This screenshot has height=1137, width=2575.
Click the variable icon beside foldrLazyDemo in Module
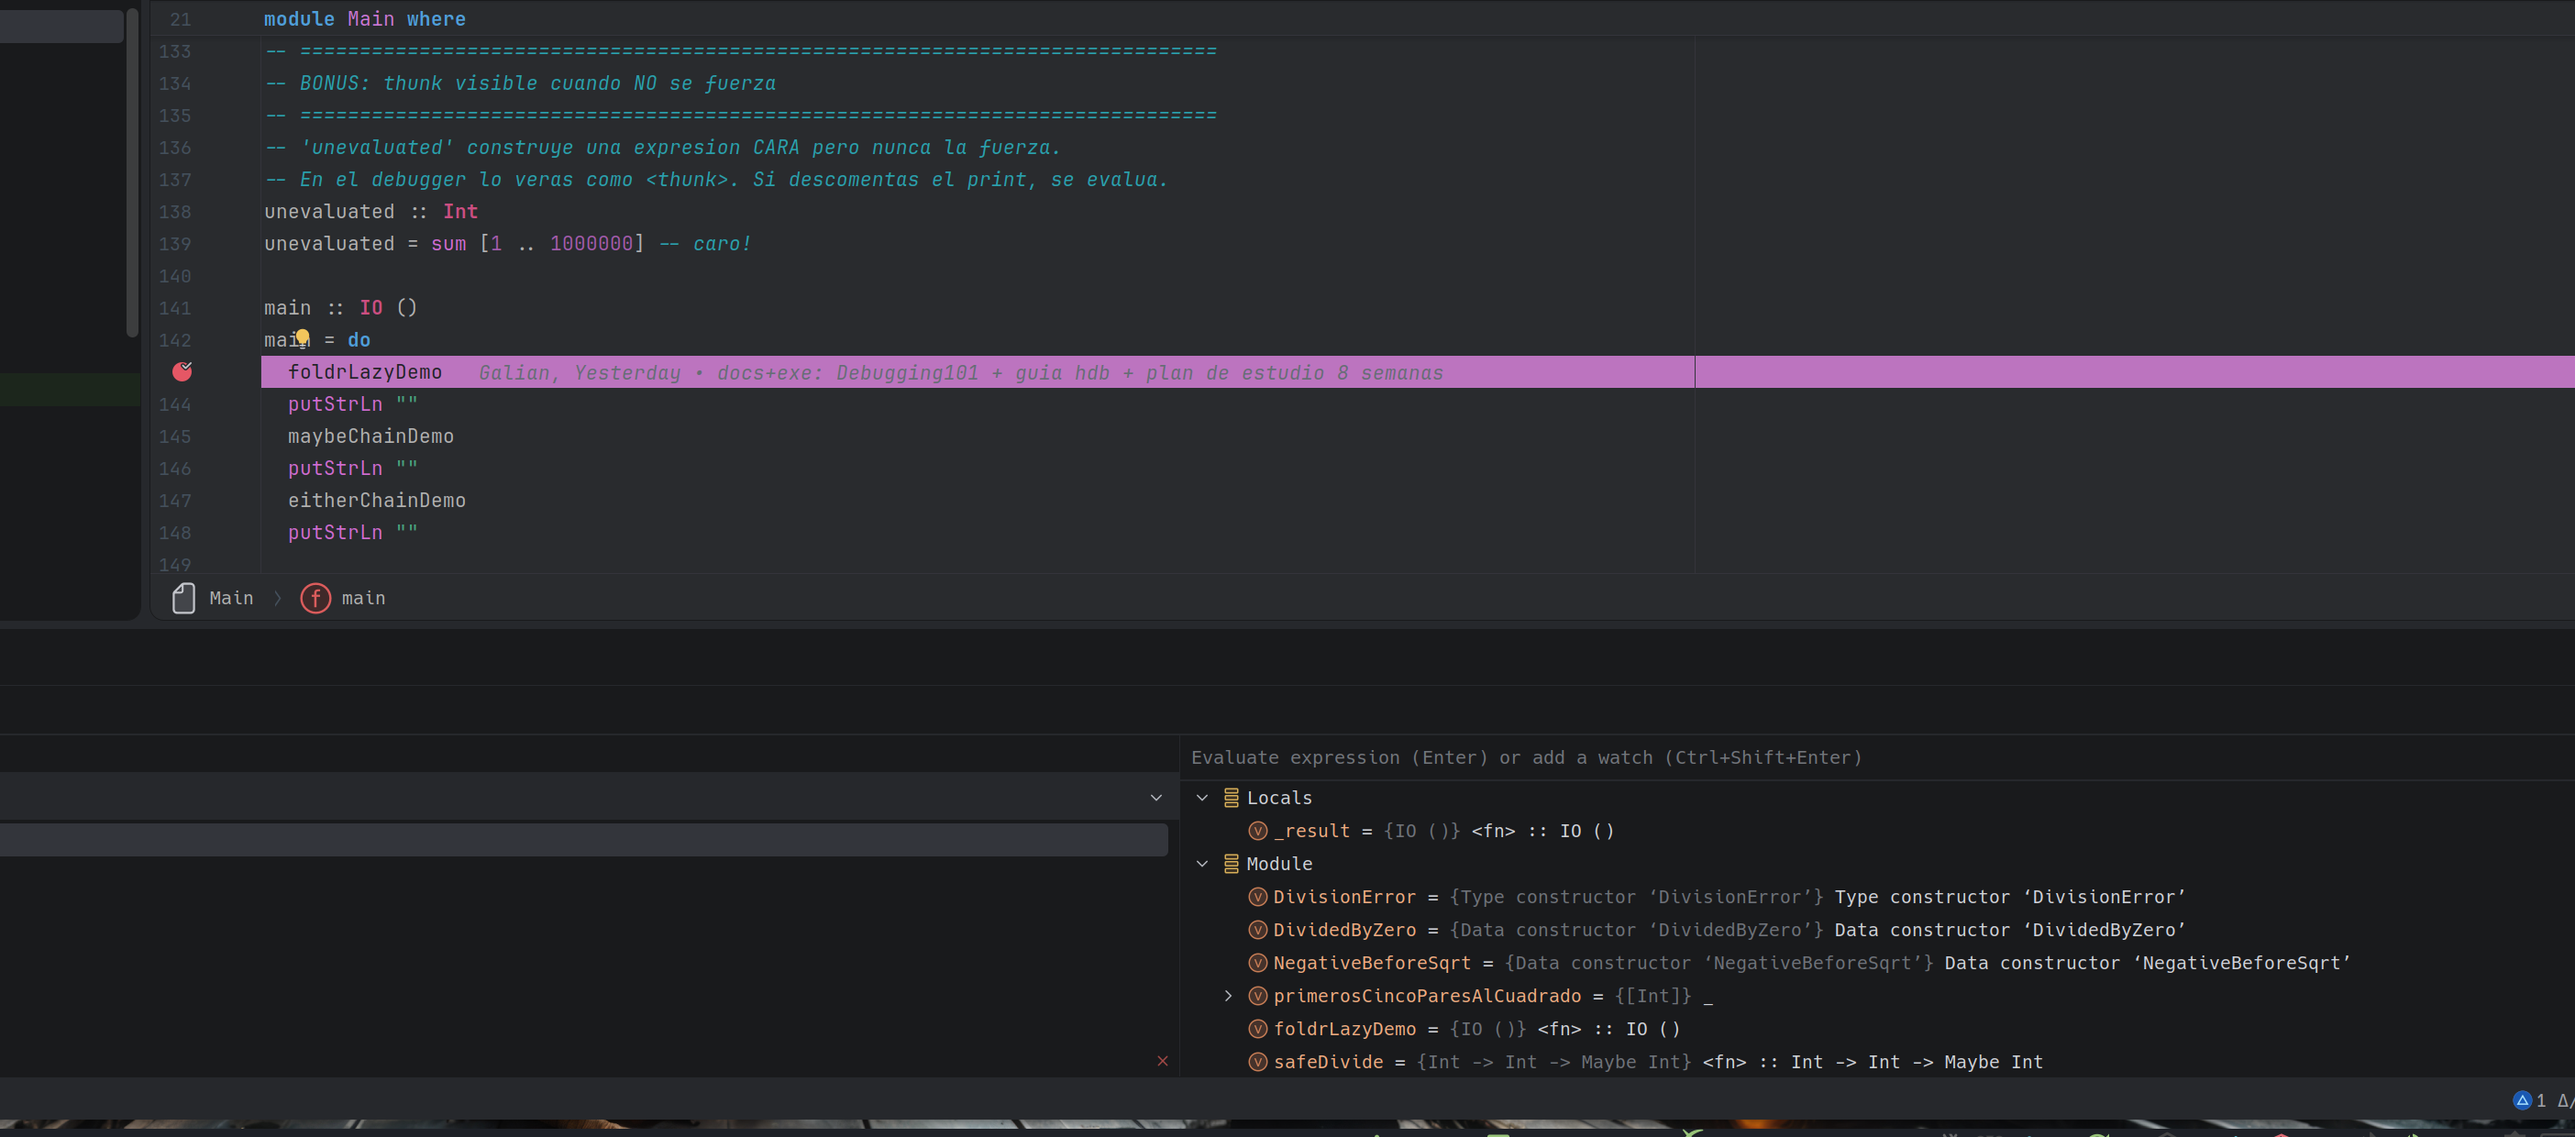[x=1258, y=1029]
